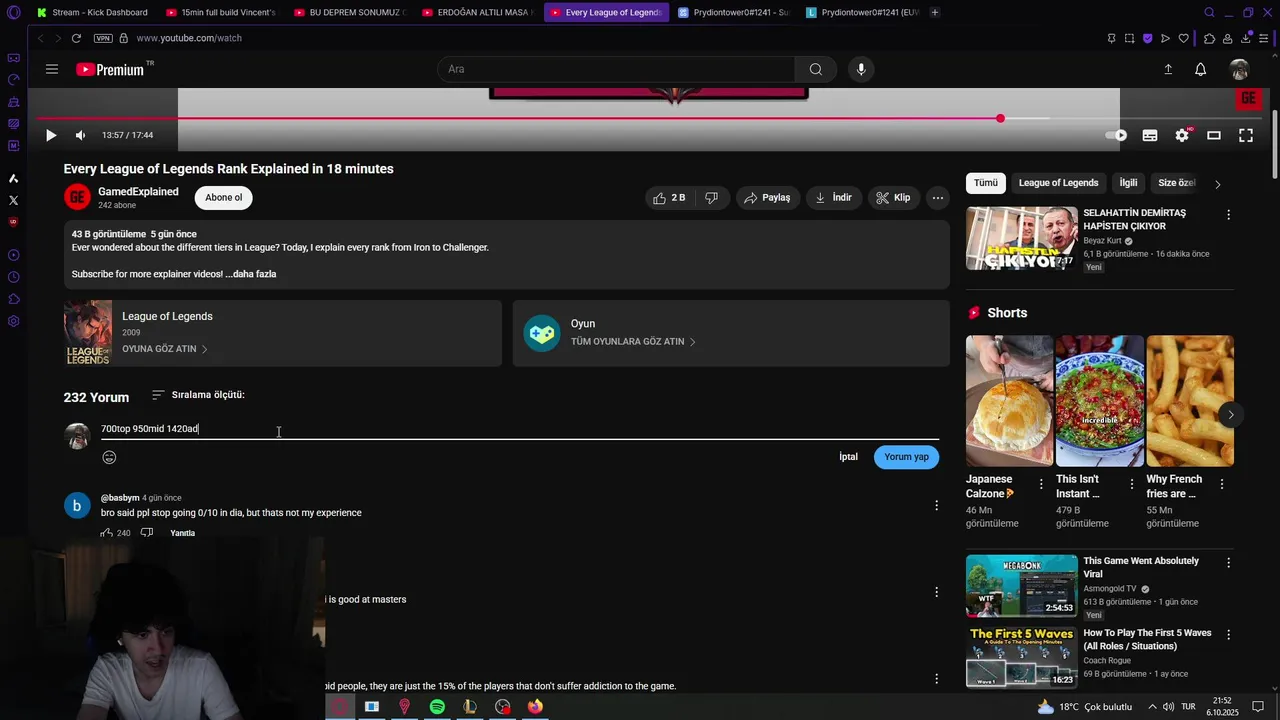Switch to '15min full build Vincent's' tab
Screen dimensions: 1280x720
coord(221,12)
